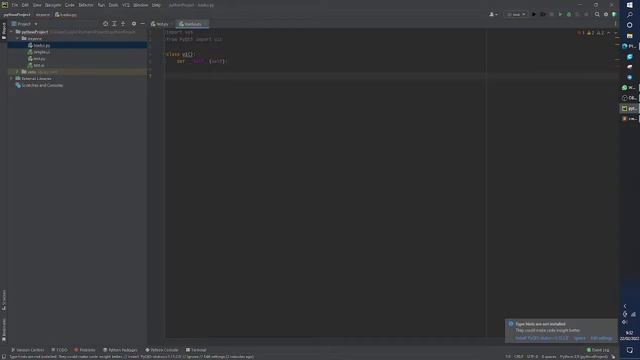Click Windows taskbar search icon
The height and width of the screenshot is (360, 640).
(630, 15)
